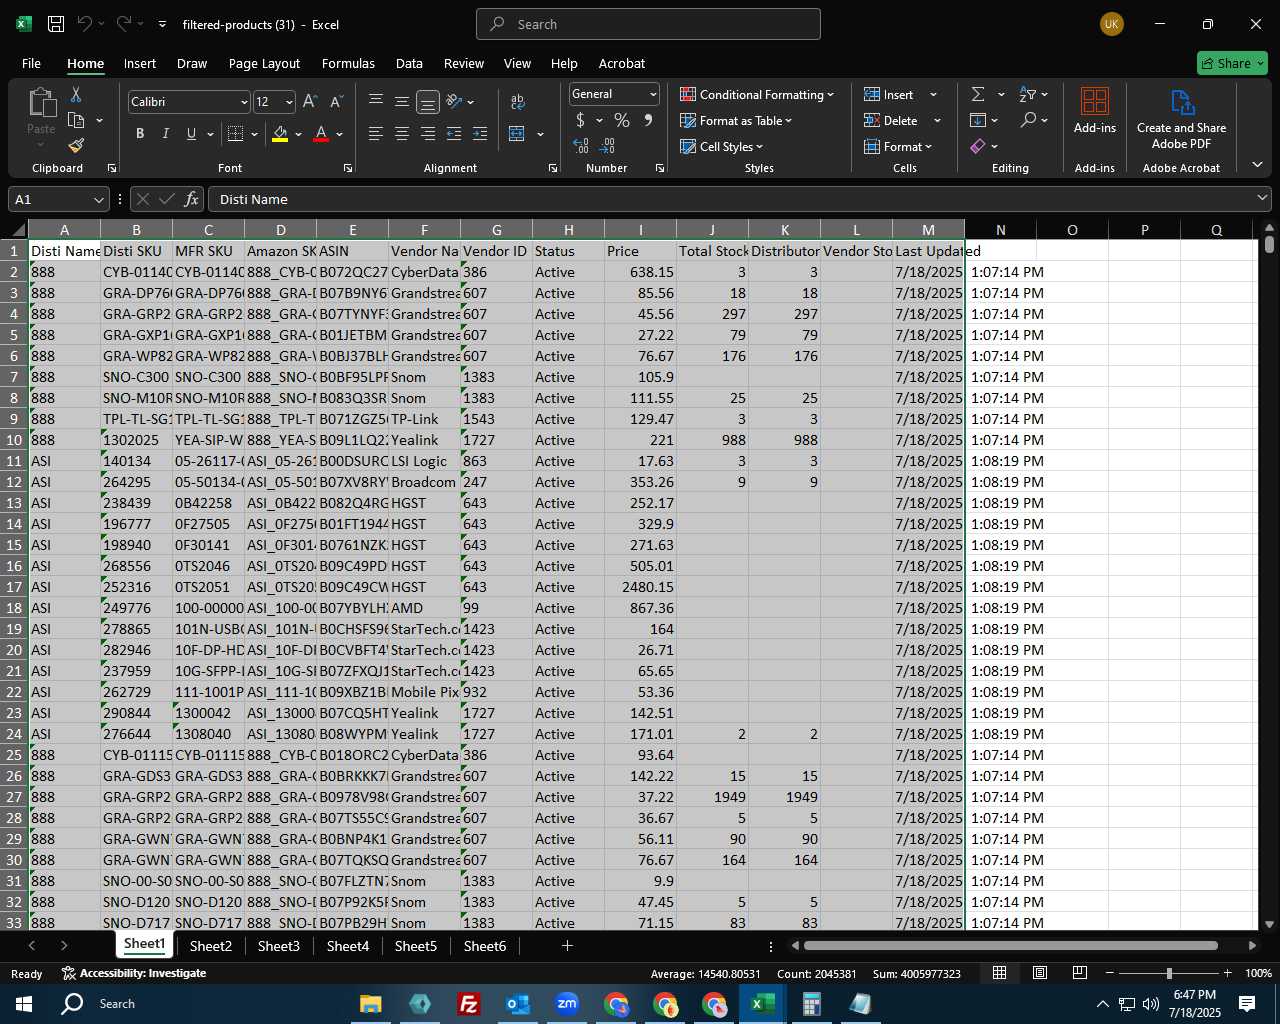Click the Decrease Indent icon
This screenshot has height=1024, width=1280.
click(x=454, y=134)
